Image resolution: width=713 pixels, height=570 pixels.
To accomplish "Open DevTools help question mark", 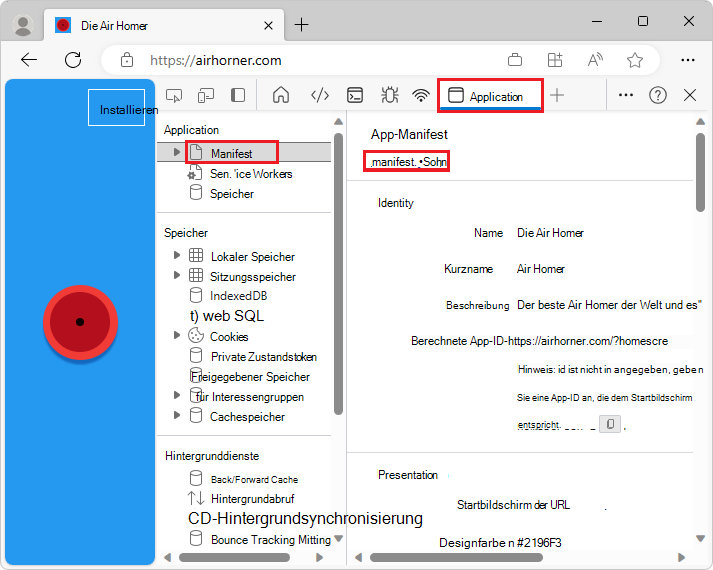I will 658,95.
